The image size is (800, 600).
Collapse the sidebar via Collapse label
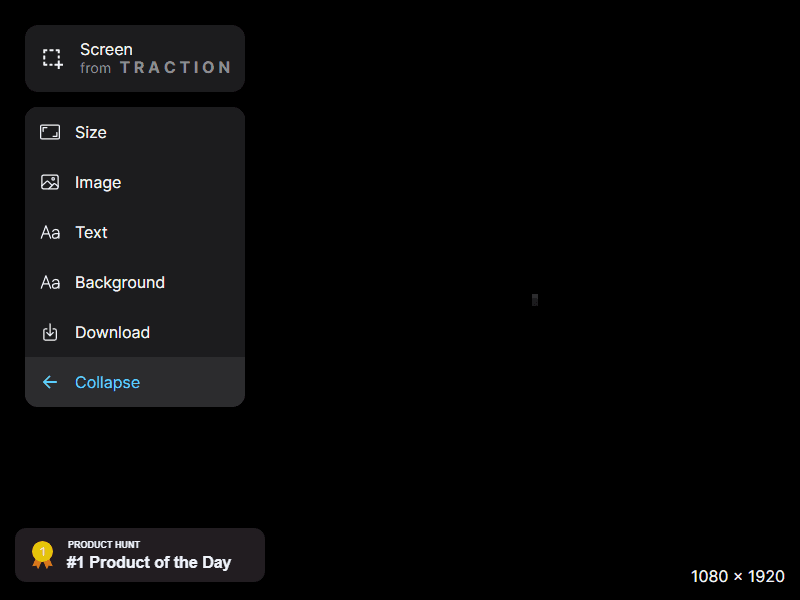tap(107, 382)
